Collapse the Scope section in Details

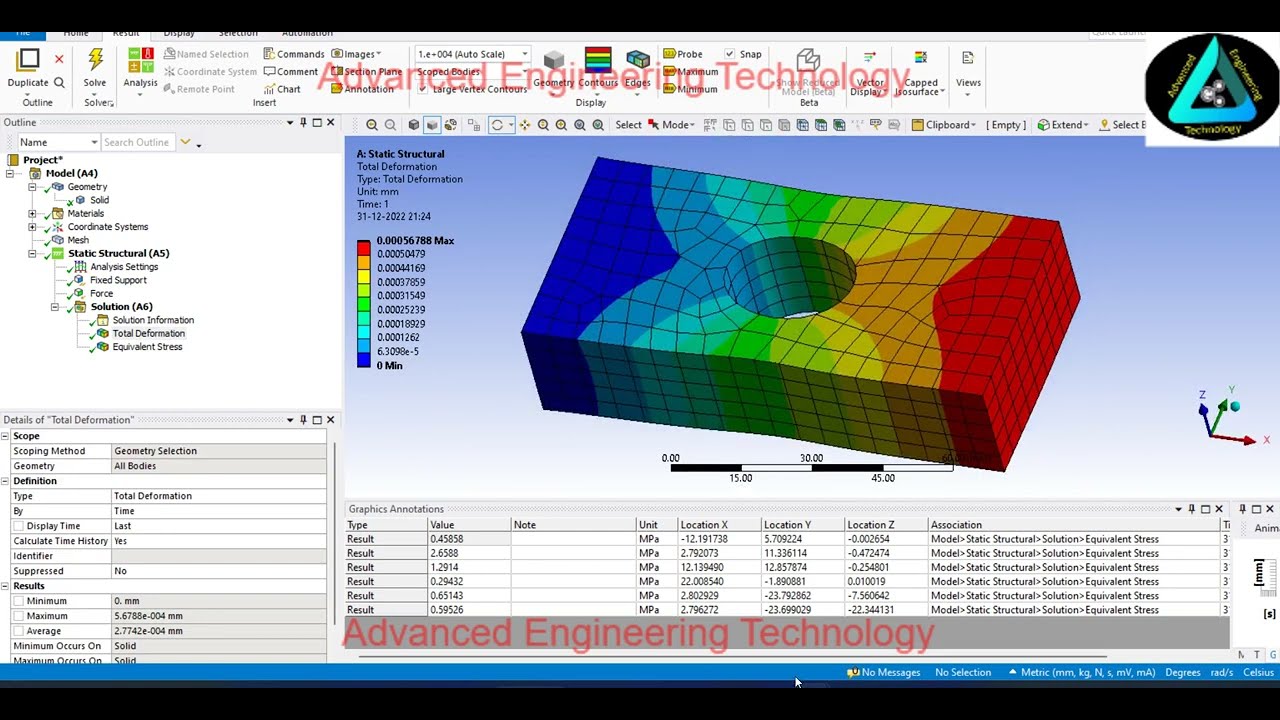(x=5, y=436)
